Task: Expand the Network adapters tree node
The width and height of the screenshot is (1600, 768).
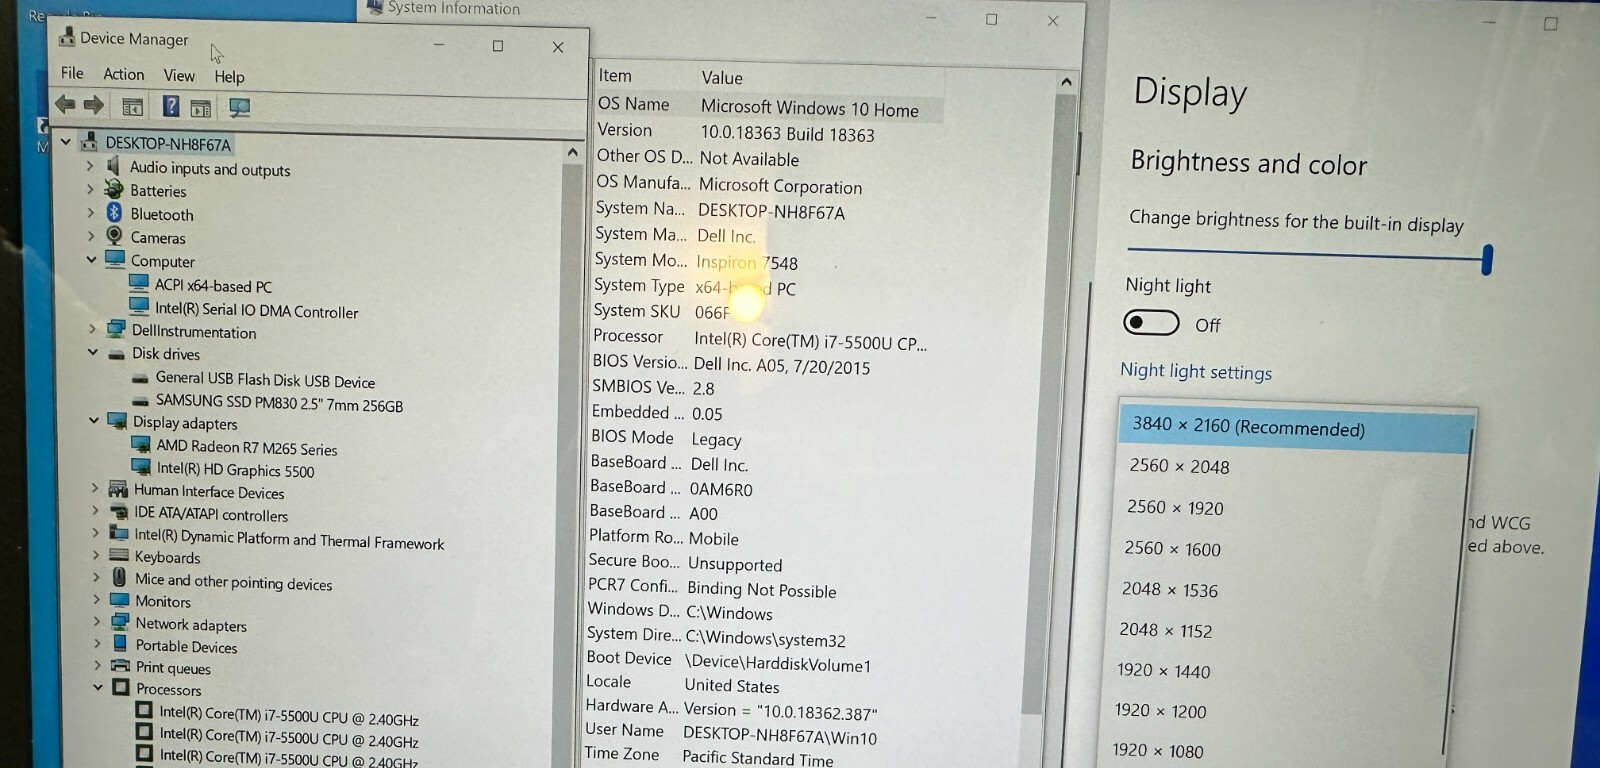Action: pyautogui.click(x=97, y=622)
